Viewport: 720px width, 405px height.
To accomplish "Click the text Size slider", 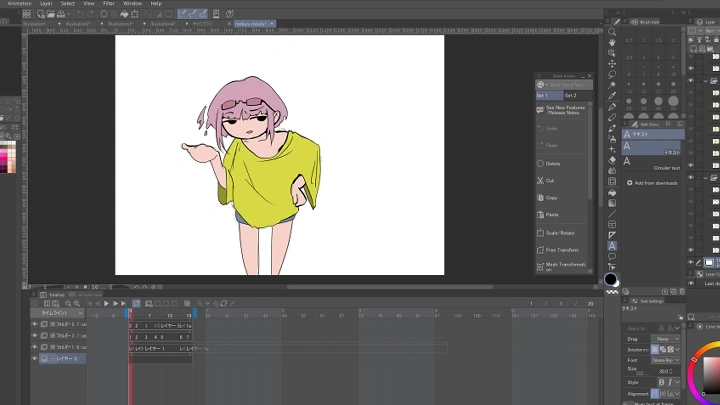I will (x=641, y=373).
